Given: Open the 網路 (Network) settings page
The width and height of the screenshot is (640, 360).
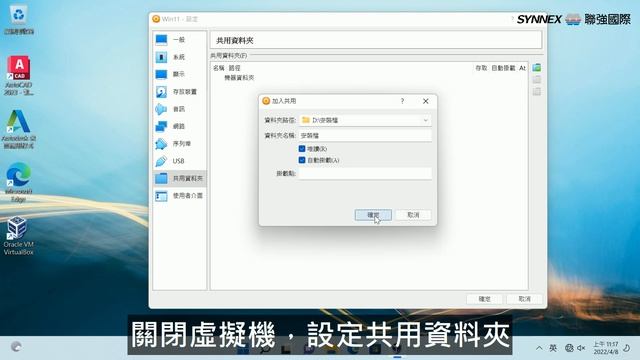Looking at the screenshot, I should pyautogui.click(x=180, y=127).
